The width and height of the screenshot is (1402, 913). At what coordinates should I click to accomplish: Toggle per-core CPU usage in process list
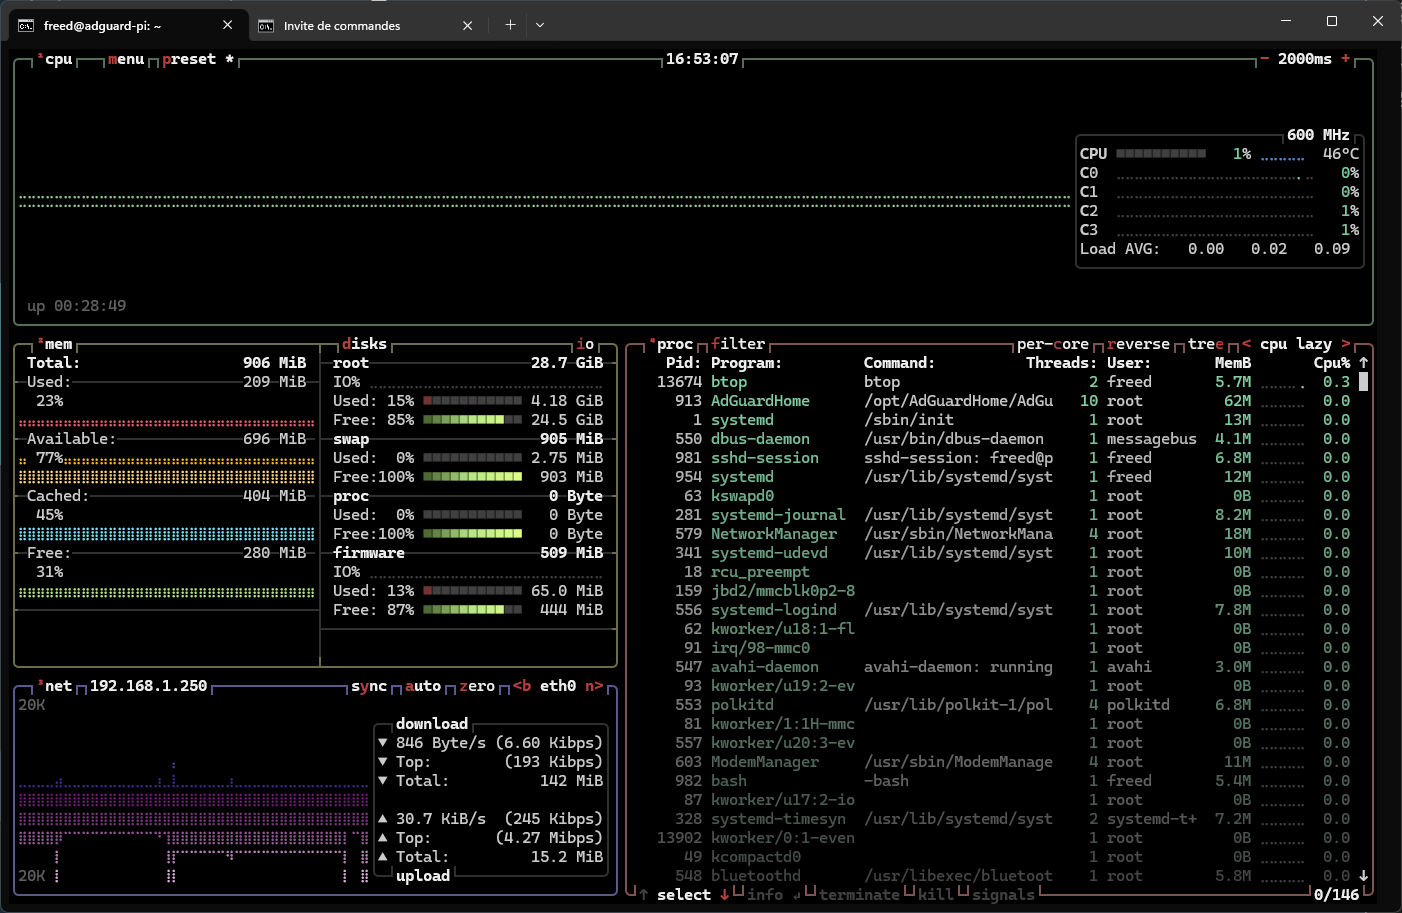click(1052, 344)
